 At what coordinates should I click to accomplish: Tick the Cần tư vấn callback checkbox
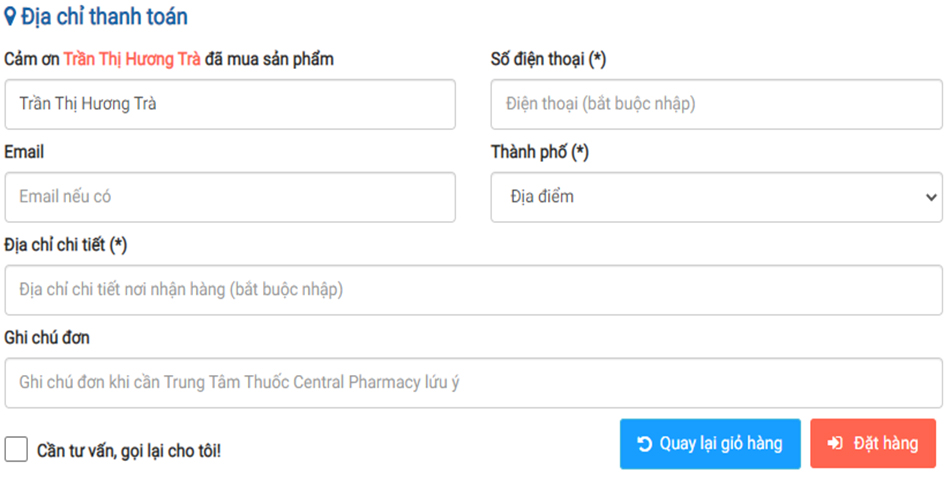click(x=16, y=450)
